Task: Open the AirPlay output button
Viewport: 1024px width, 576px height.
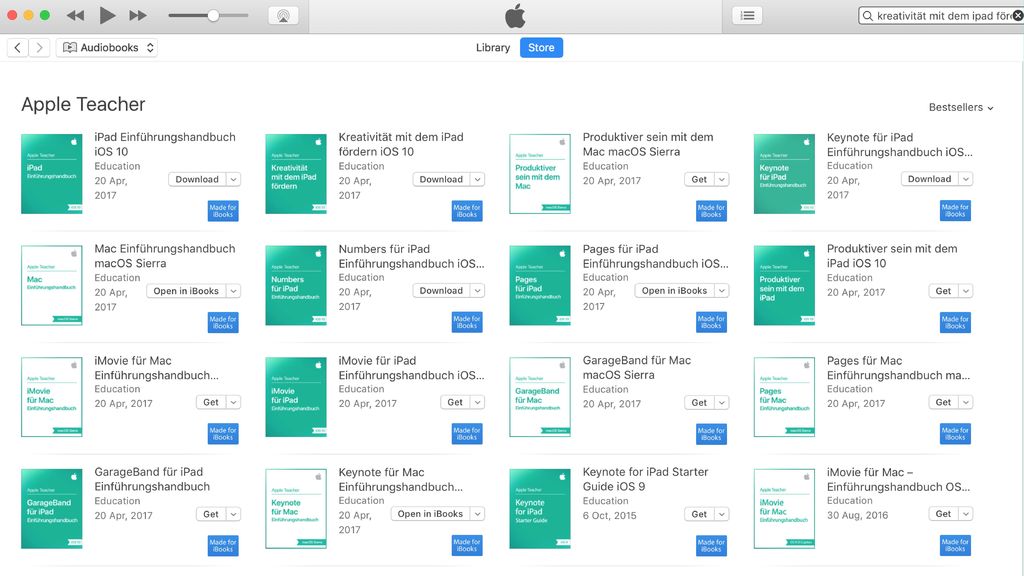Action: [x=283, y=16]
